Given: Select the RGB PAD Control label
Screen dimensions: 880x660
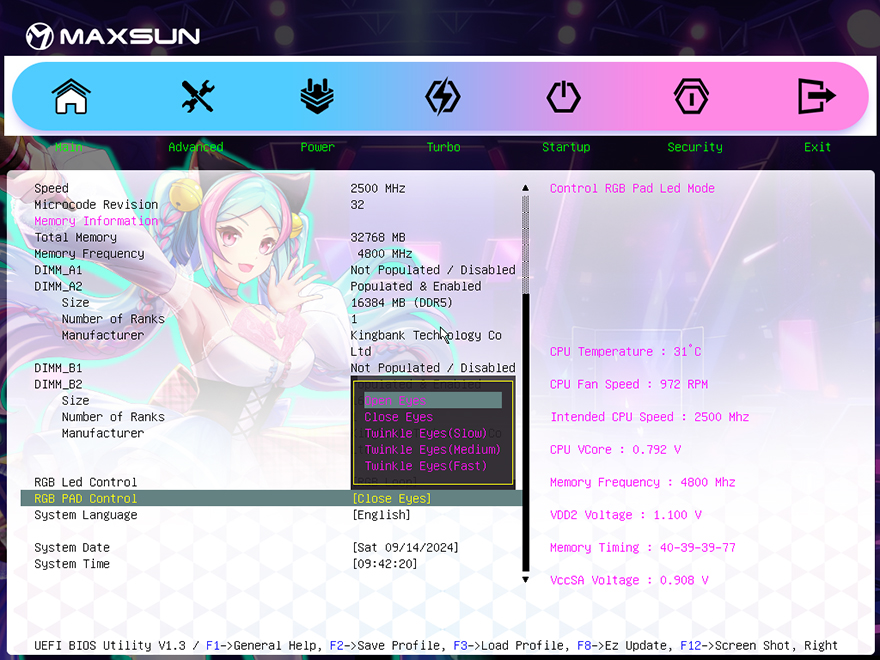Looking at the screenshot, I should point(85,498).
